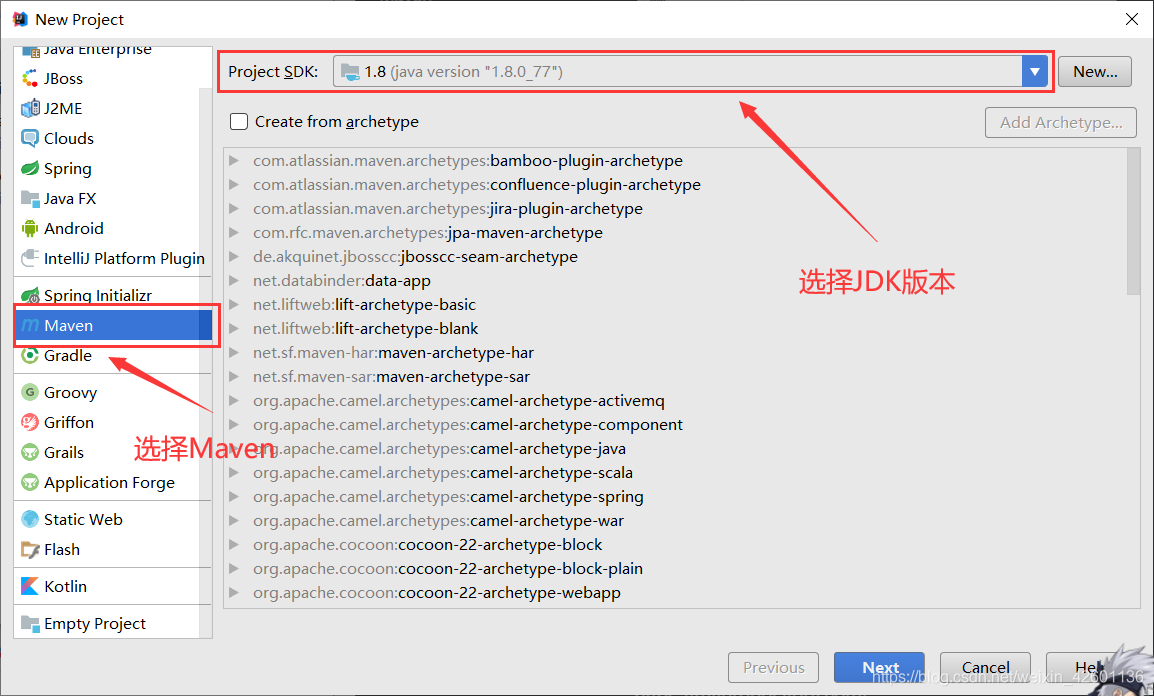Screen dimensions: 1154x696
Task: Choose Android project type
Action: point(74,228)
